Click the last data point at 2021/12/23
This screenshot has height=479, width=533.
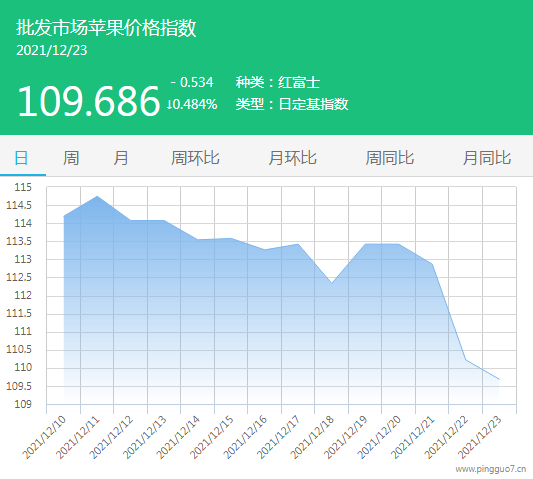[499, 379]
